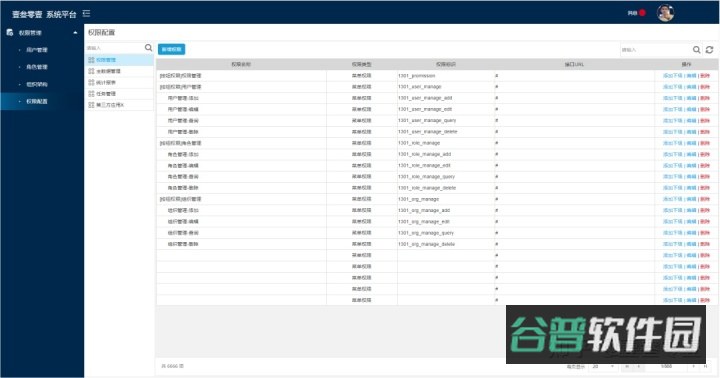Collapse the sidebar with the hamburger icon

(86, 14)
